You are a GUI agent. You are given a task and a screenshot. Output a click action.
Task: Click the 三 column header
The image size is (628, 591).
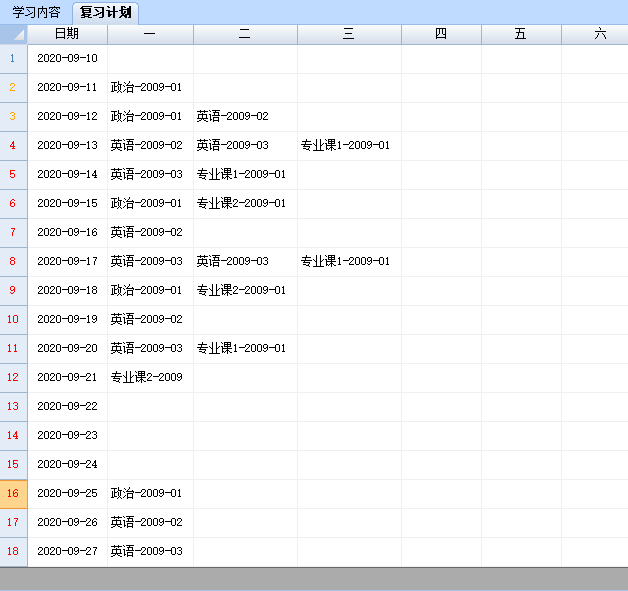coord(349,34)
